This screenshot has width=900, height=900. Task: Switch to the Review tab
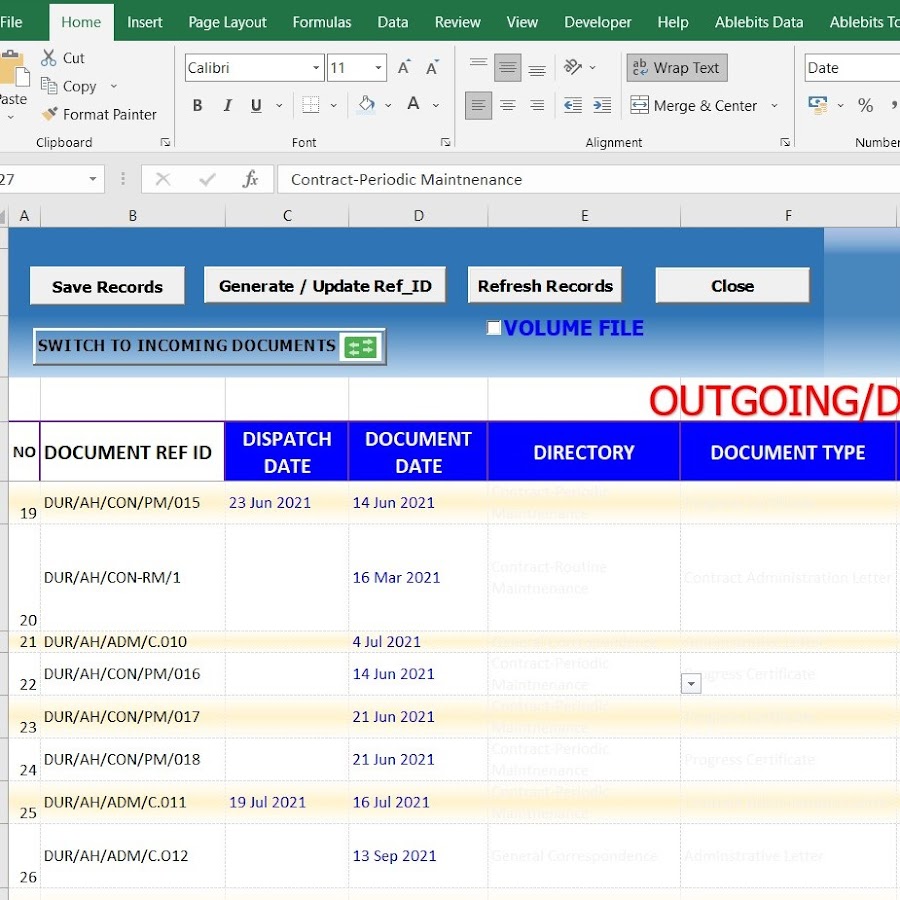point(457,22)
